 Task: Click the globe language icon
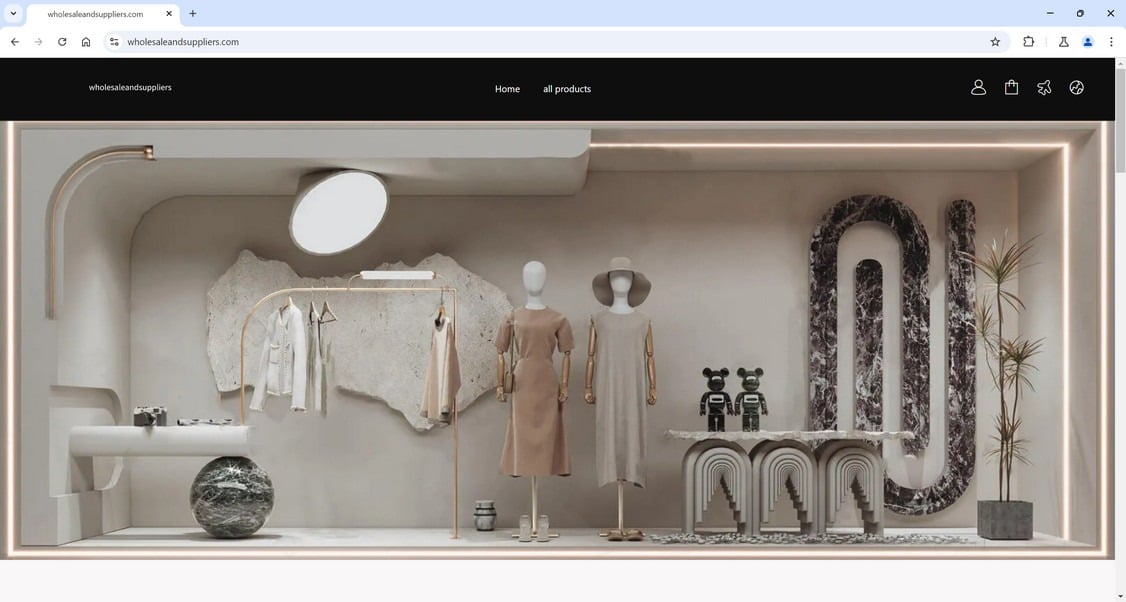point(1076,88)
